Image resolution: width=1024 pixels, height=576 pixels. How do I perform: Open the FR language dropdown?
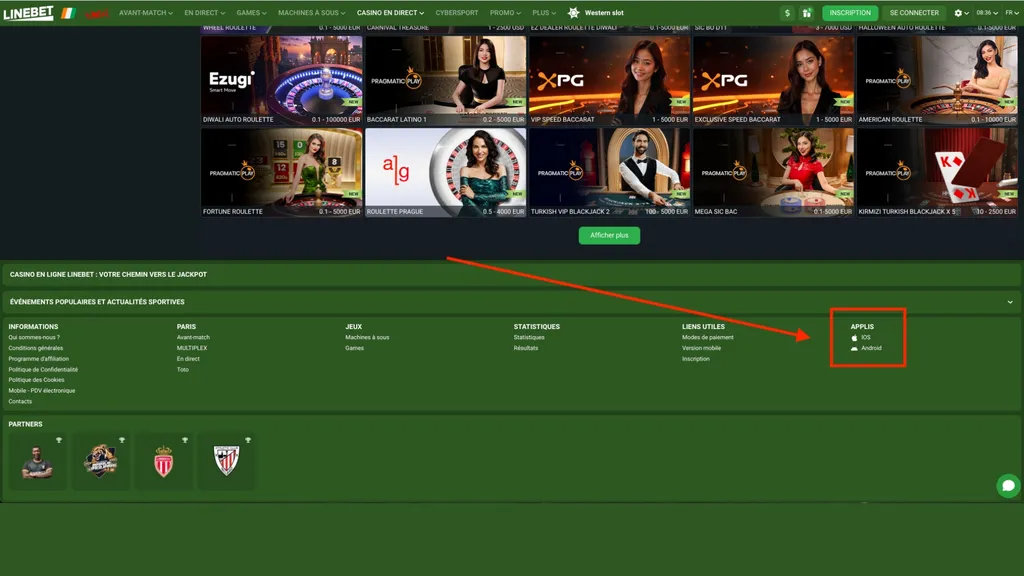click(1010, 13)
